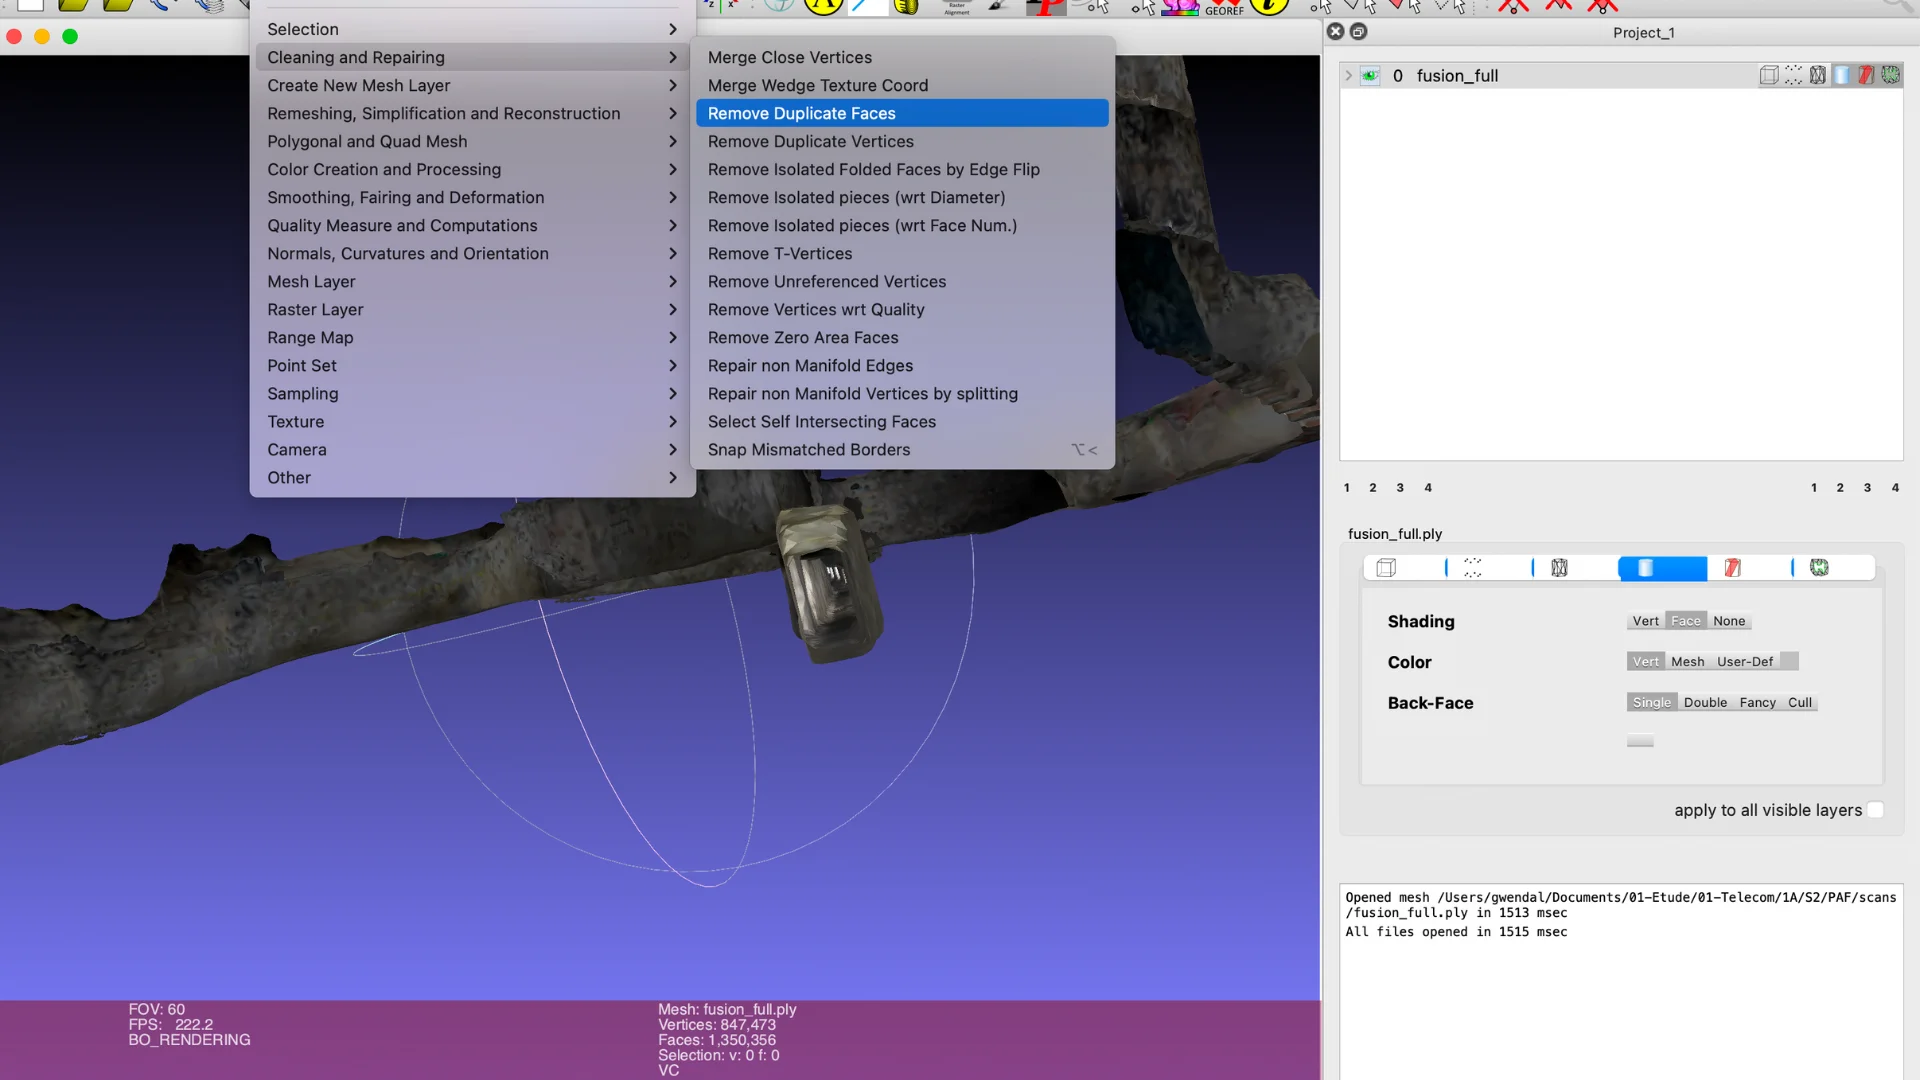
Task: Toggle solid fill cylinder icon in fusion_full layer row
Action: tap(1842, 75)
